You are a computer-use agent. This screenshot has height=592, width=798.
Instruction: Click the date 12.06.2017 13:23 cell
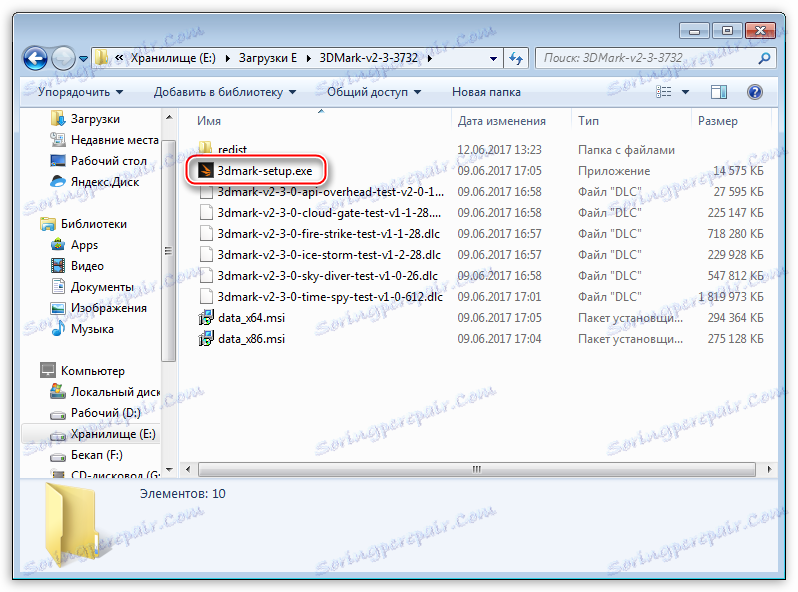tap(499, 150)
